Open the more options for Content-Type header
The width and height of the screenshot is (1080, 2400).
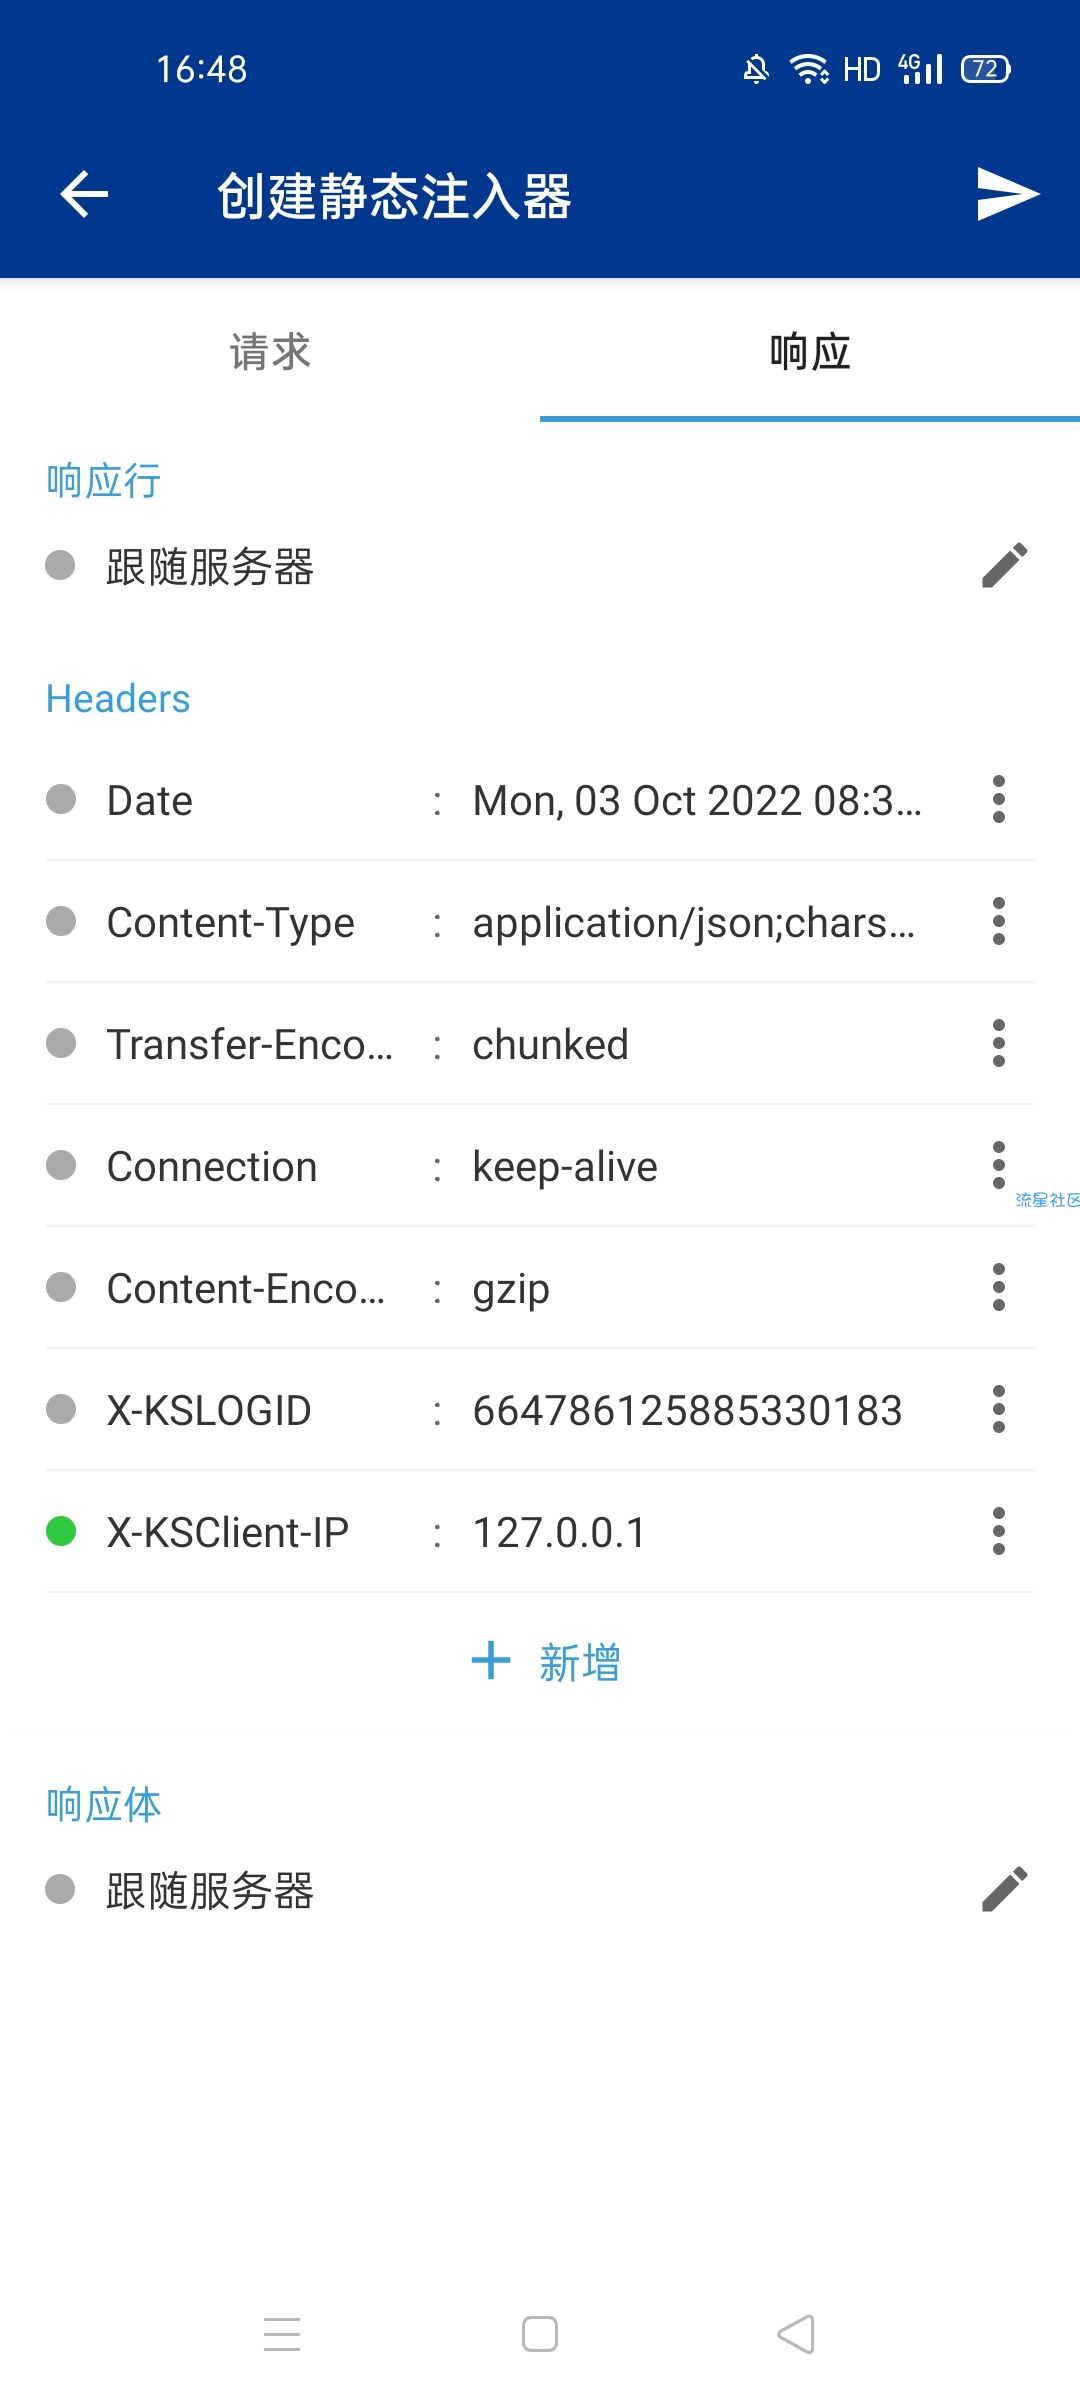point(998,921)
